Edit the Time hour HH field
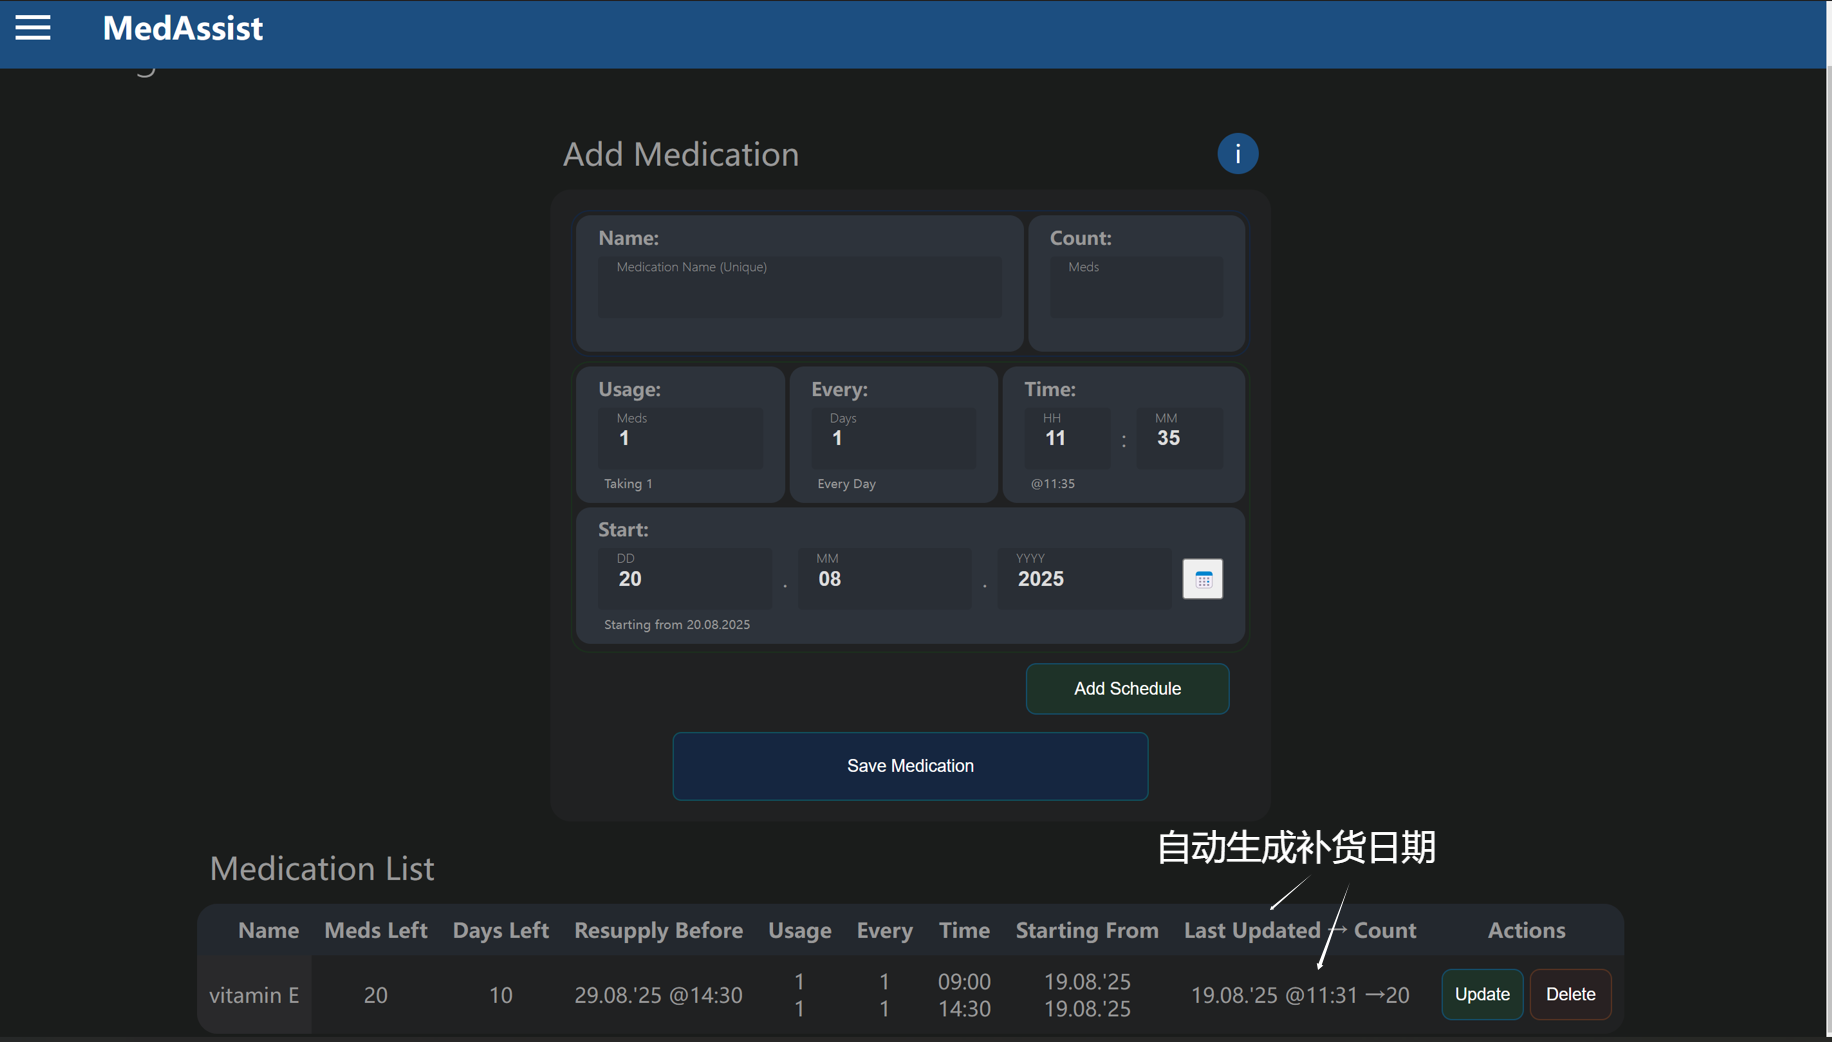Screen dimensions: 1832x1042 click(1067, 437)
